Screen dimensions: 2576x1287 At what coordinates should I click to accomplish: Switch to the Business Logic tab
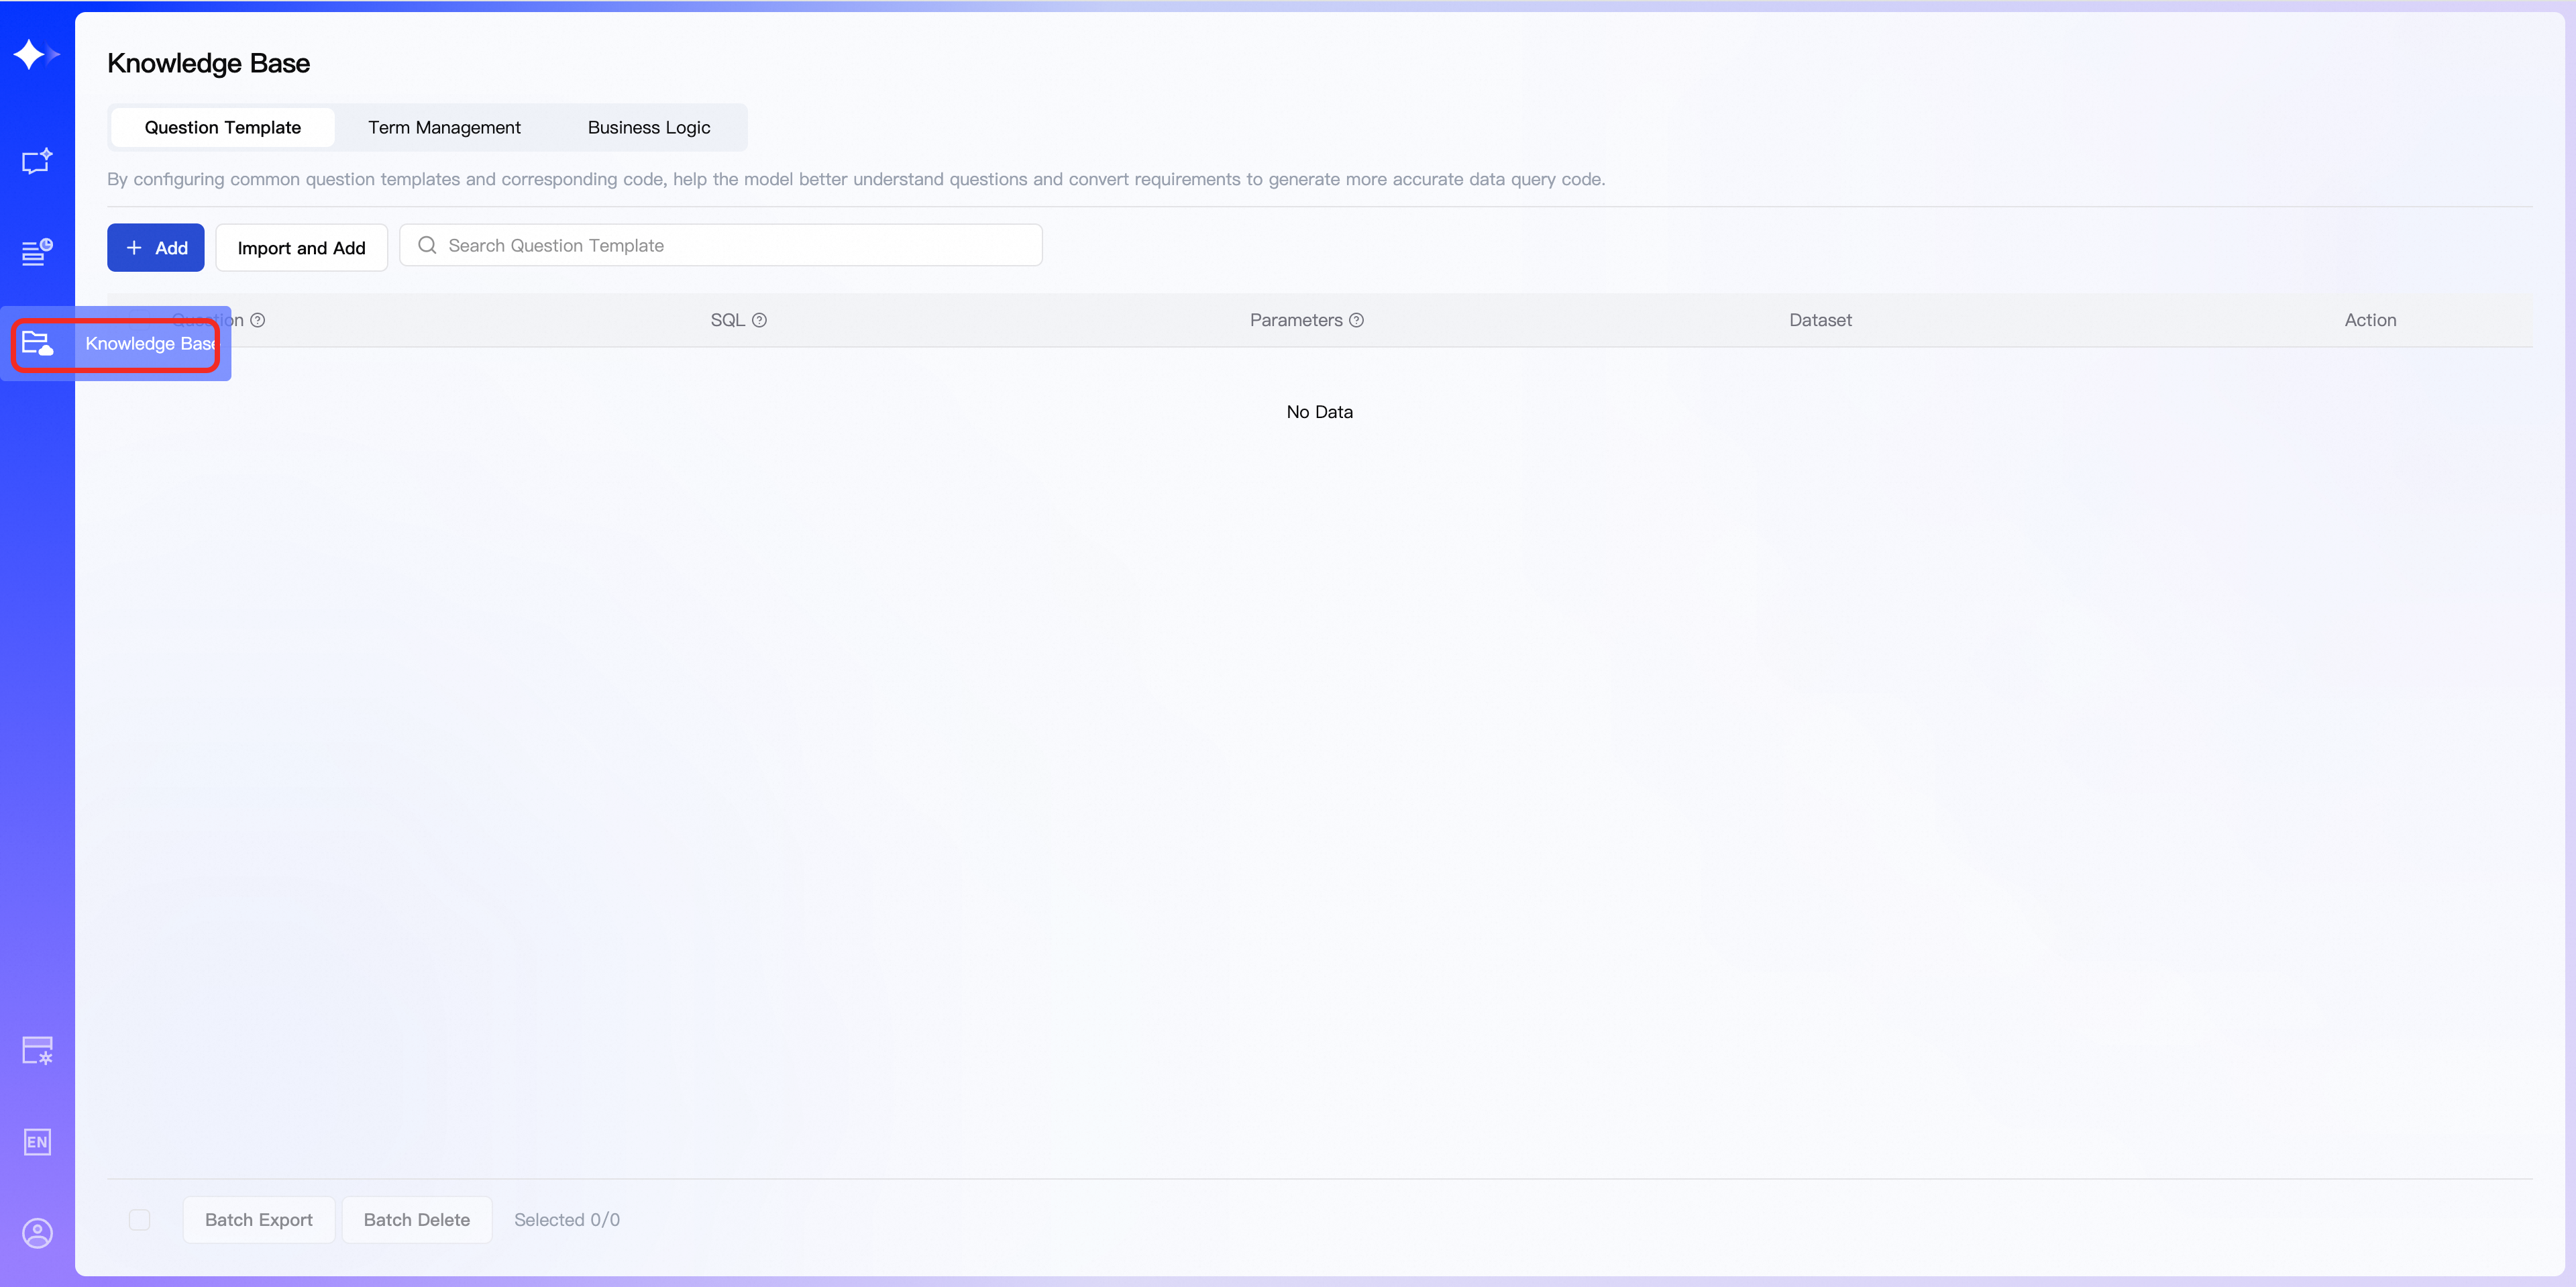pyautogui.click(x=649, y=127)
